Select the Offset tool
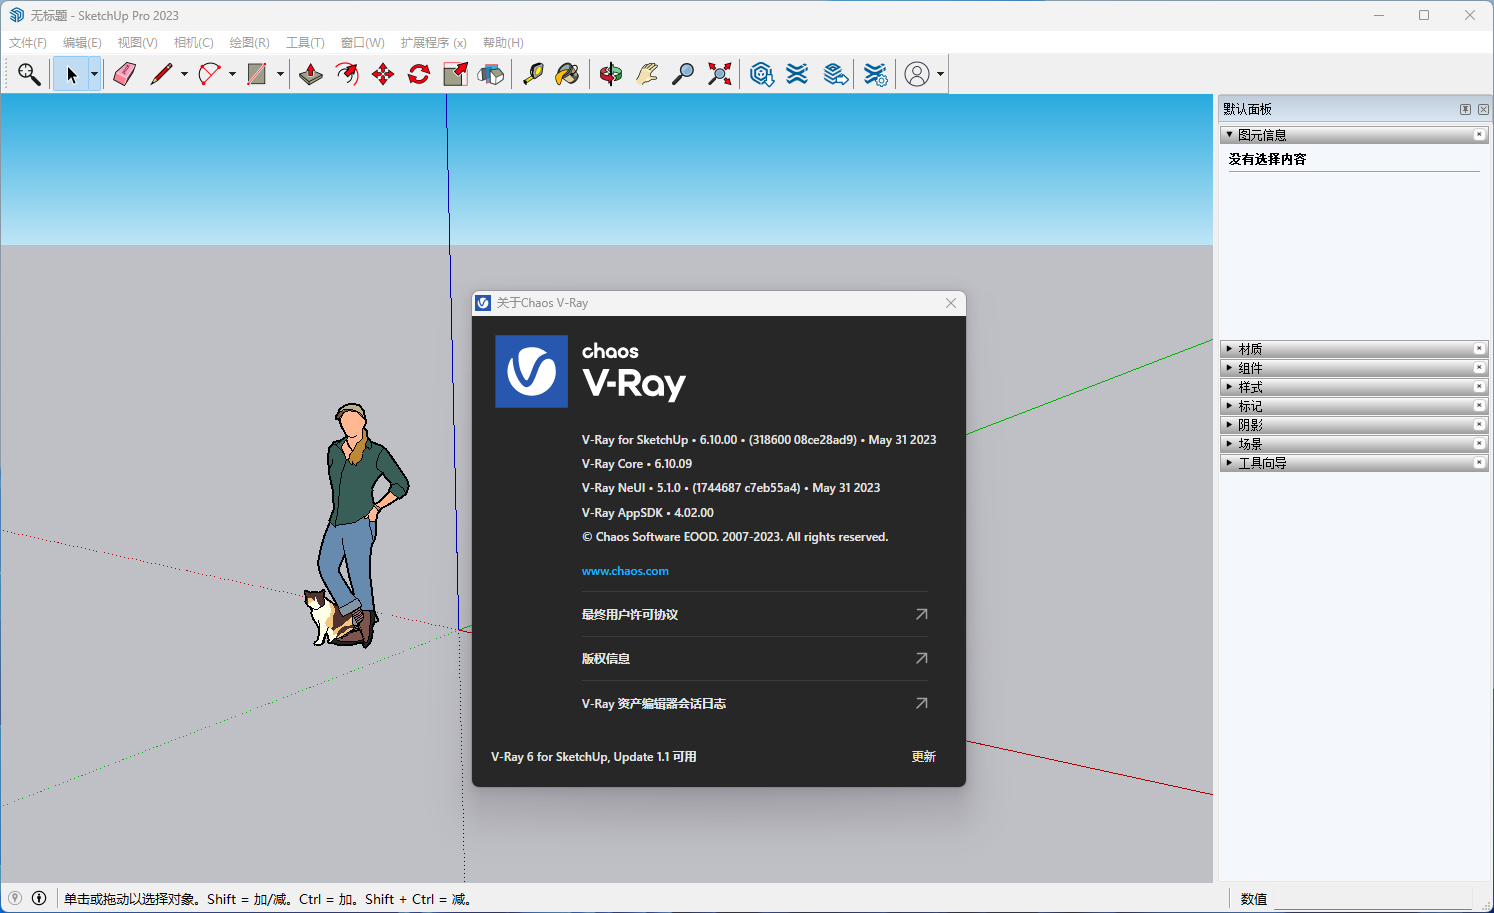 point(347,74)
